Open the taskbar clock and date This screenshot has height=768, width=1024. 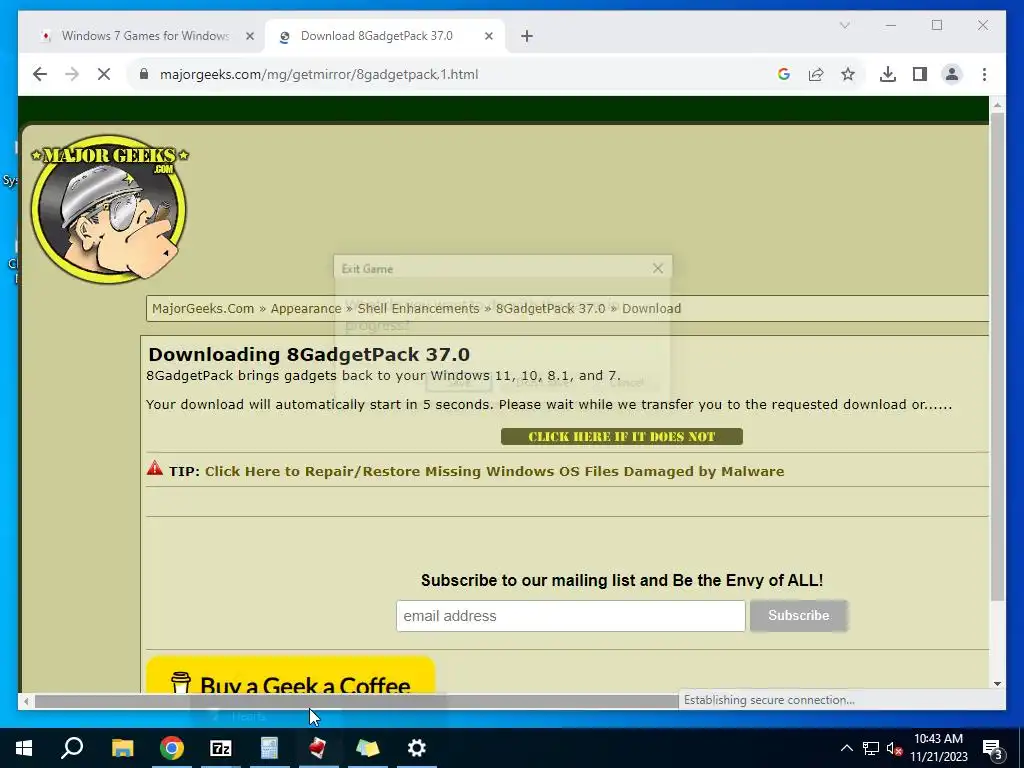938,748
